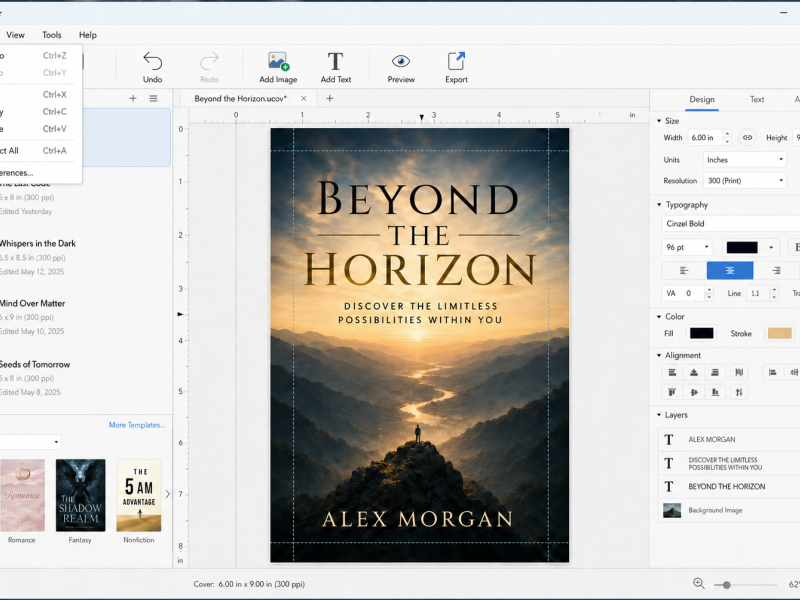Align objects to vertical middle
The height and width of the screenshot is (600, 800).
pos(693,392)
